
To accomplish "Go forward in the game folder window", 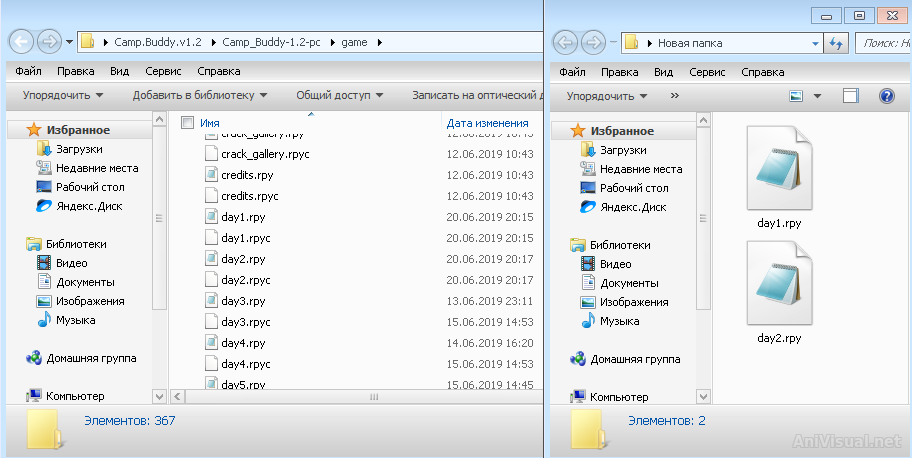I will [x=49, y=42].
